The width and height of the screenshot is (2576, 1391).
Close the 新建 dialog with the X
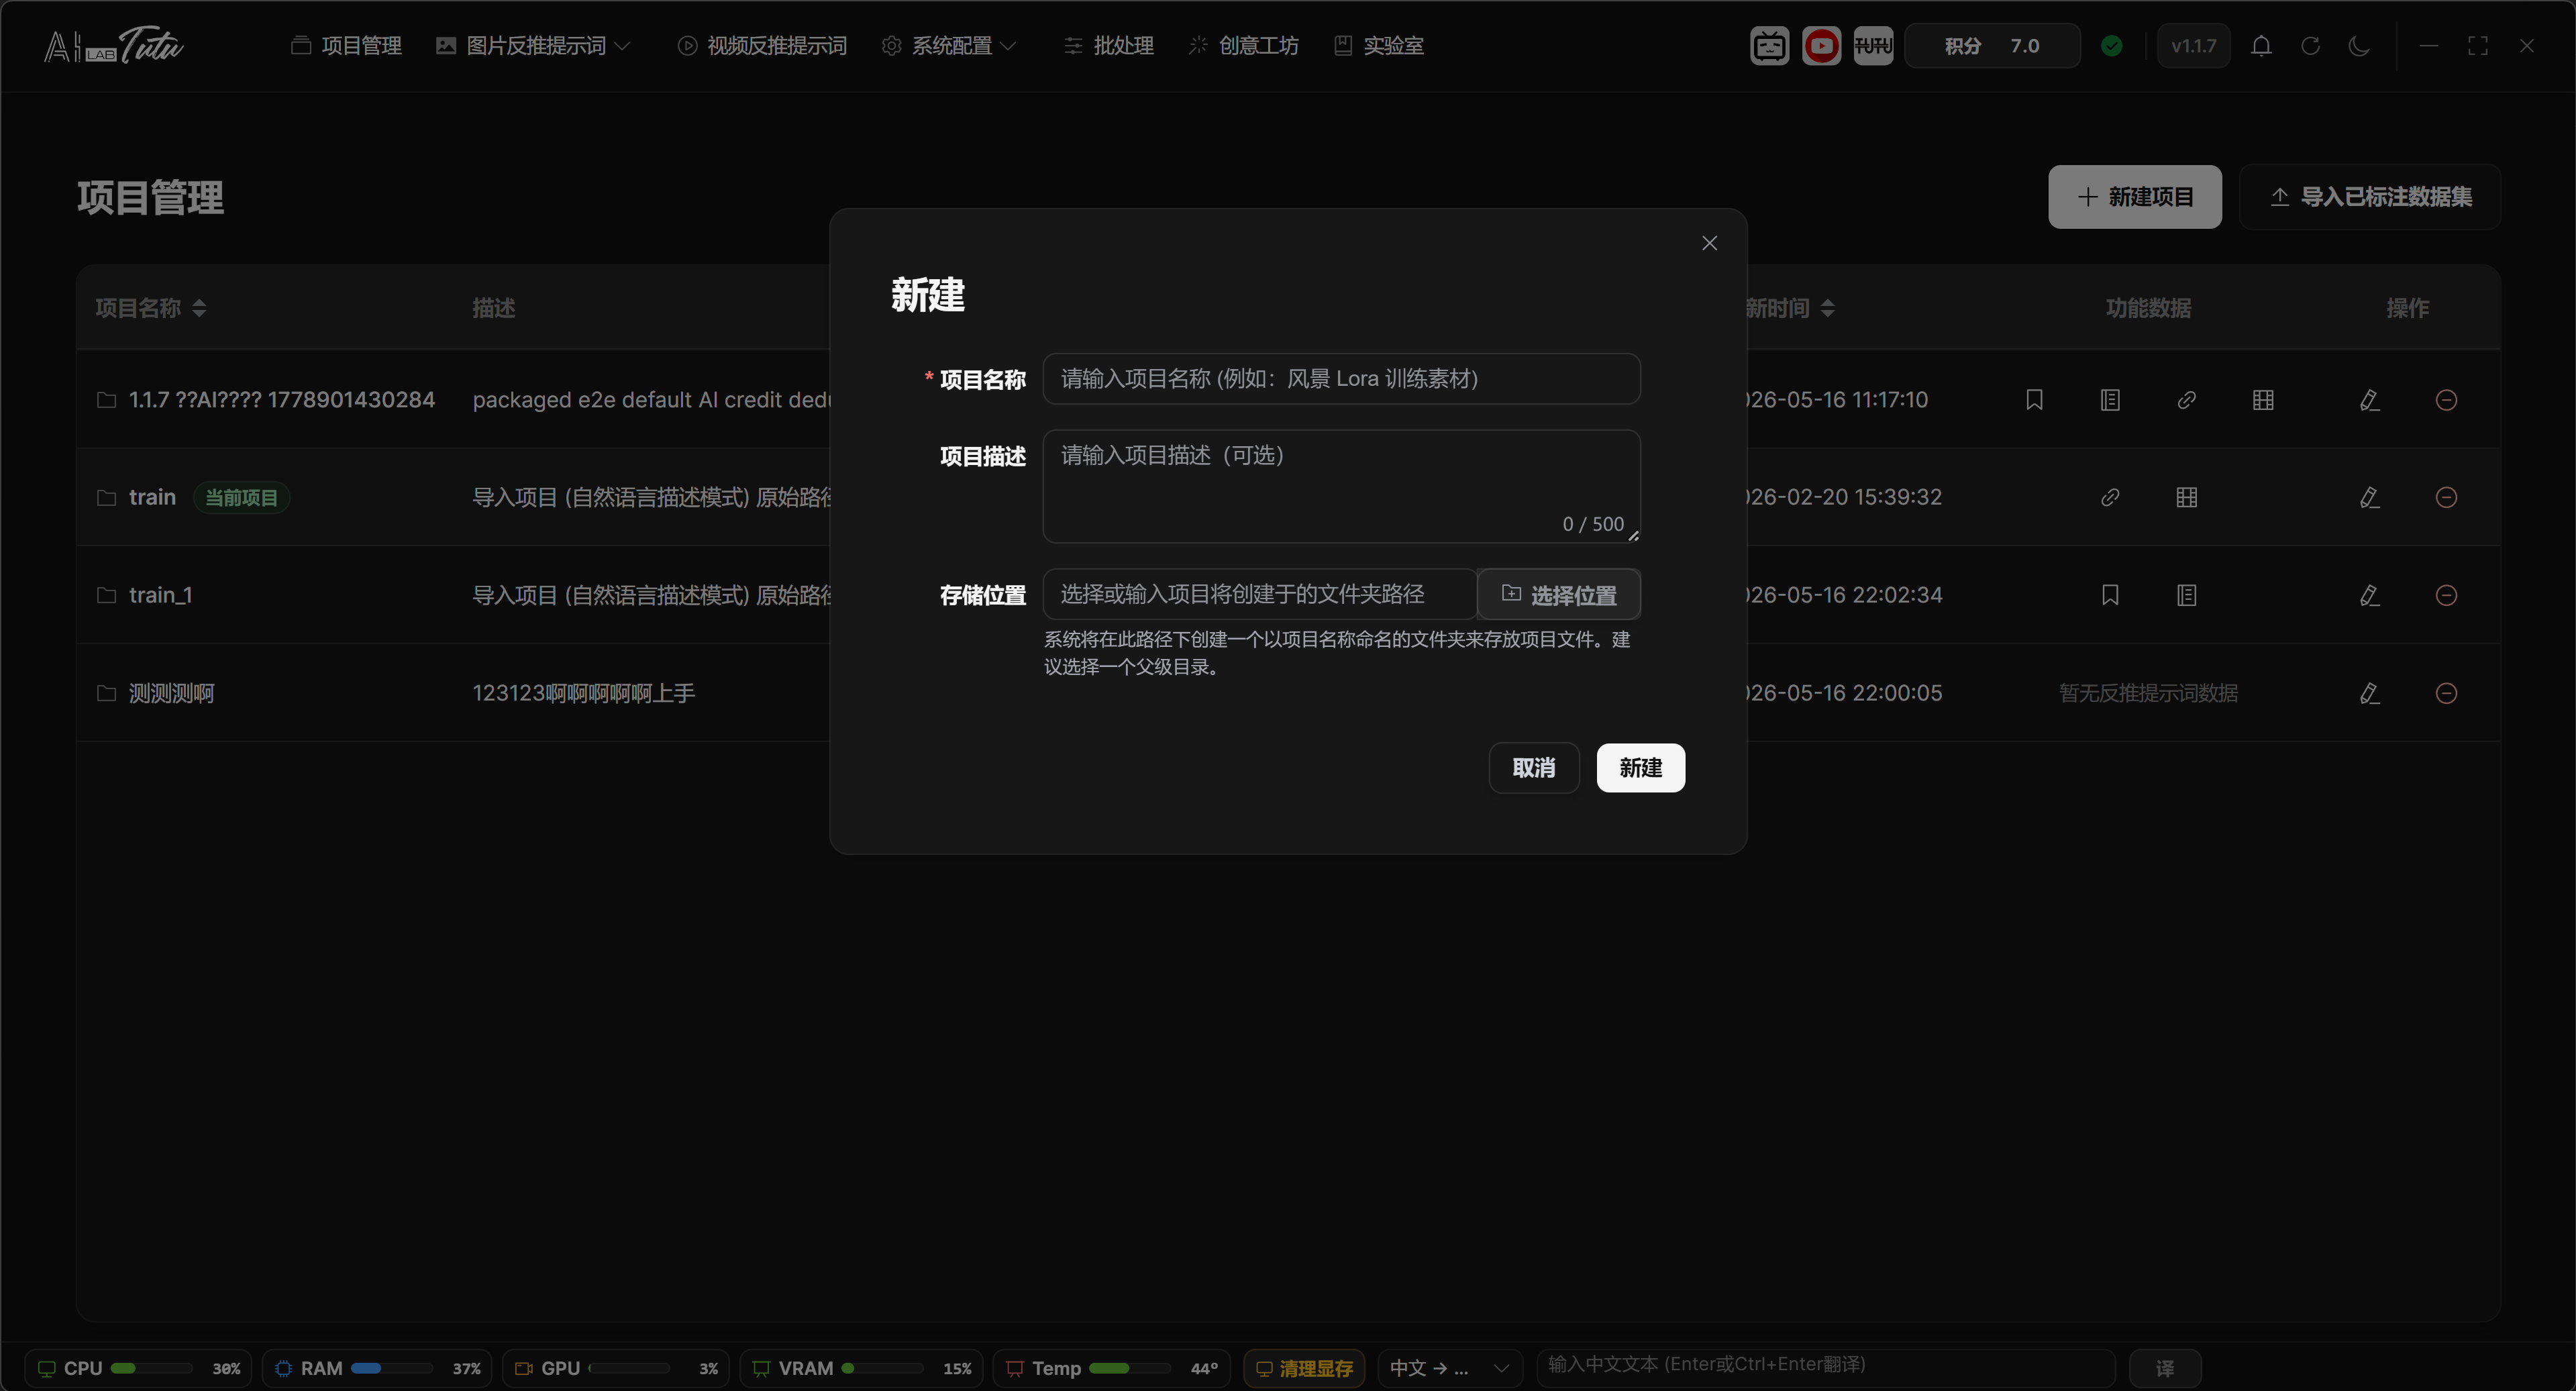click(x=1709, y=243)
